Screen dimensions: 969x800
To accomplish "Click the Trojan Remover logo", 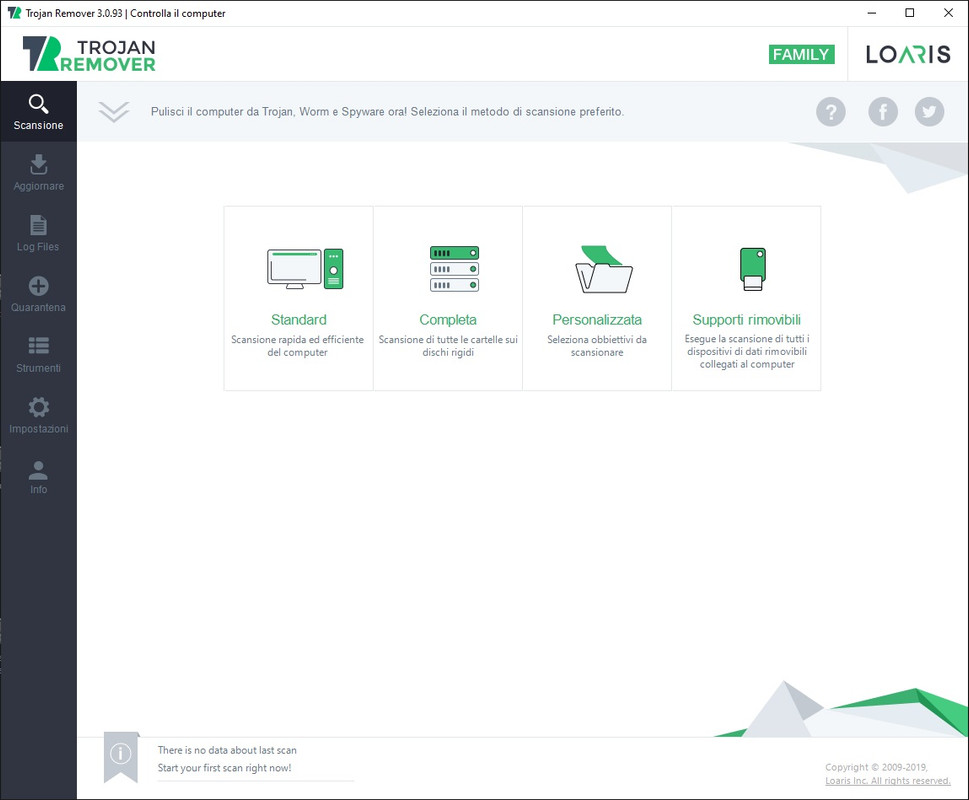I will (89, 54).
